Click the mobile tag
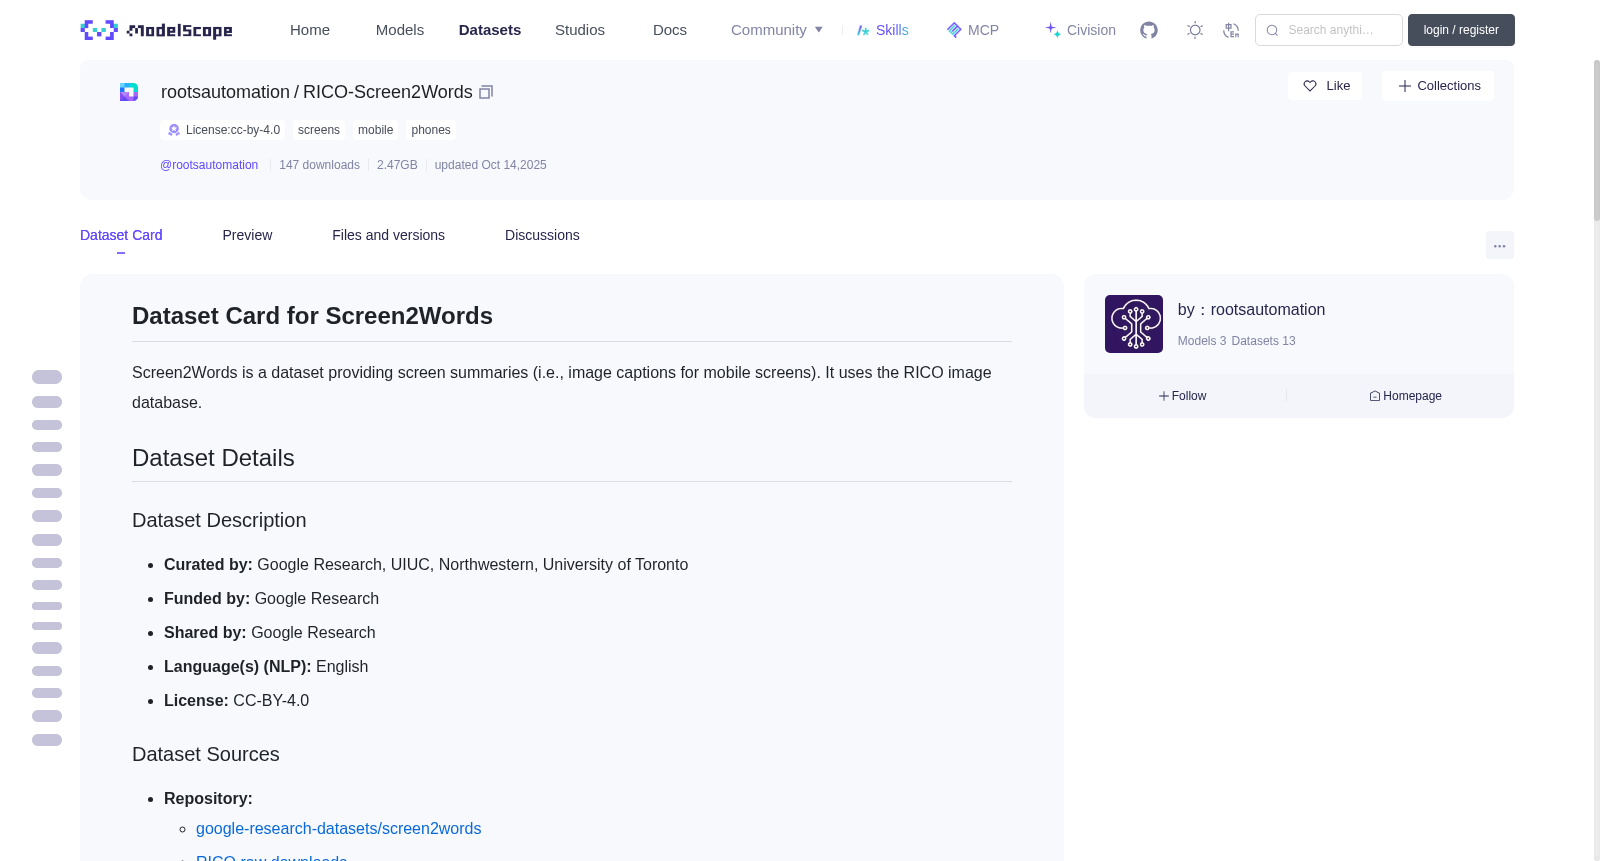 tap(375, 130)
